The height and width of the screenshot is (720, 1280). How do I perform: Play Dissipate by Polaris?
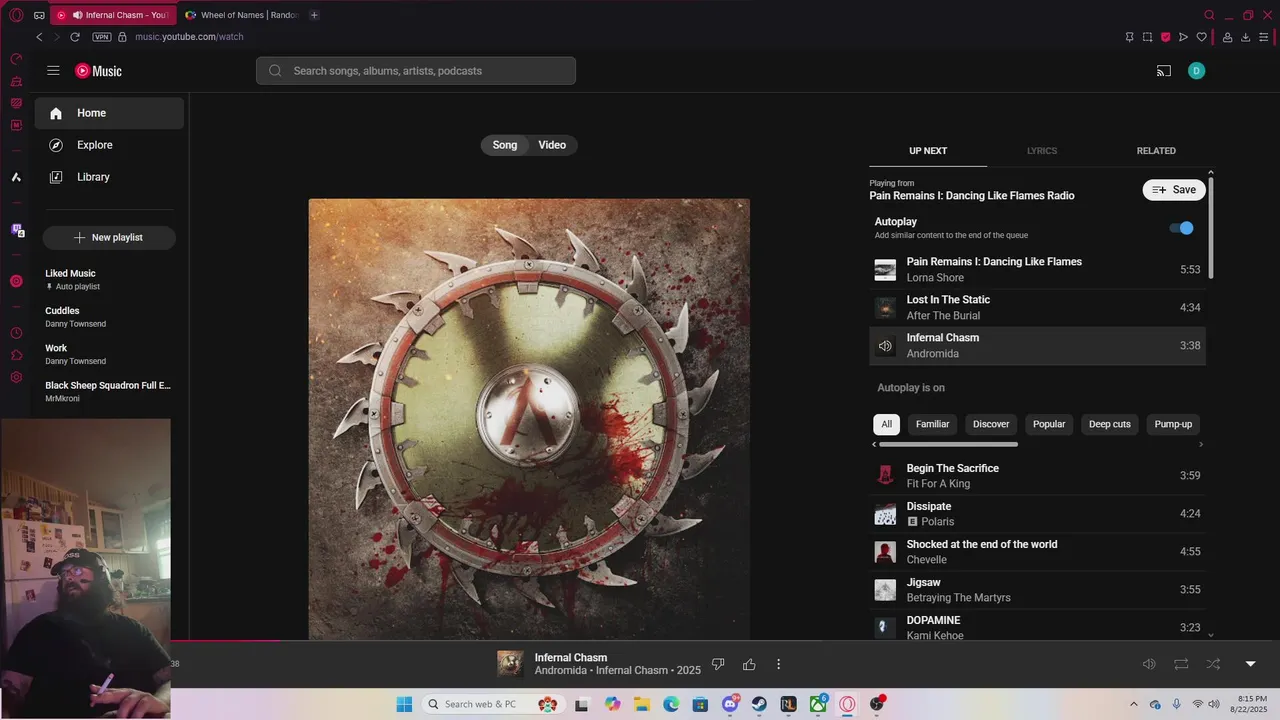tap(1037, 514)
